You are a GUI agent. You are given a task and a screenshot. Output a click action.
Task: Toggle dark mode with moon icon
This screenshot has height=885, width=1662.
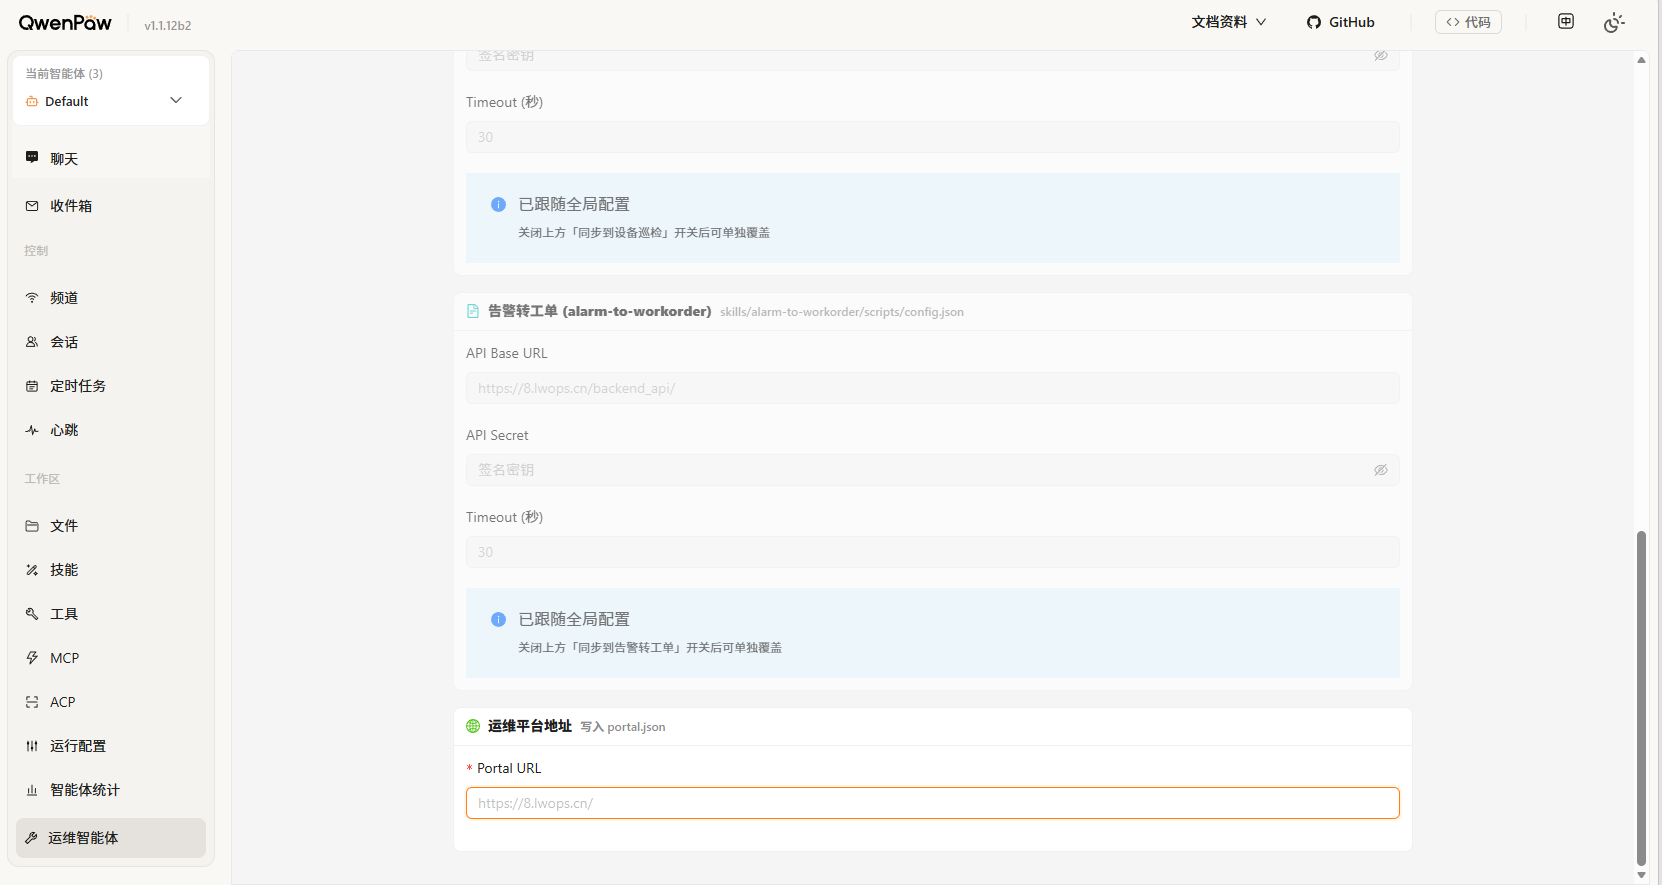pos(1614,22)
